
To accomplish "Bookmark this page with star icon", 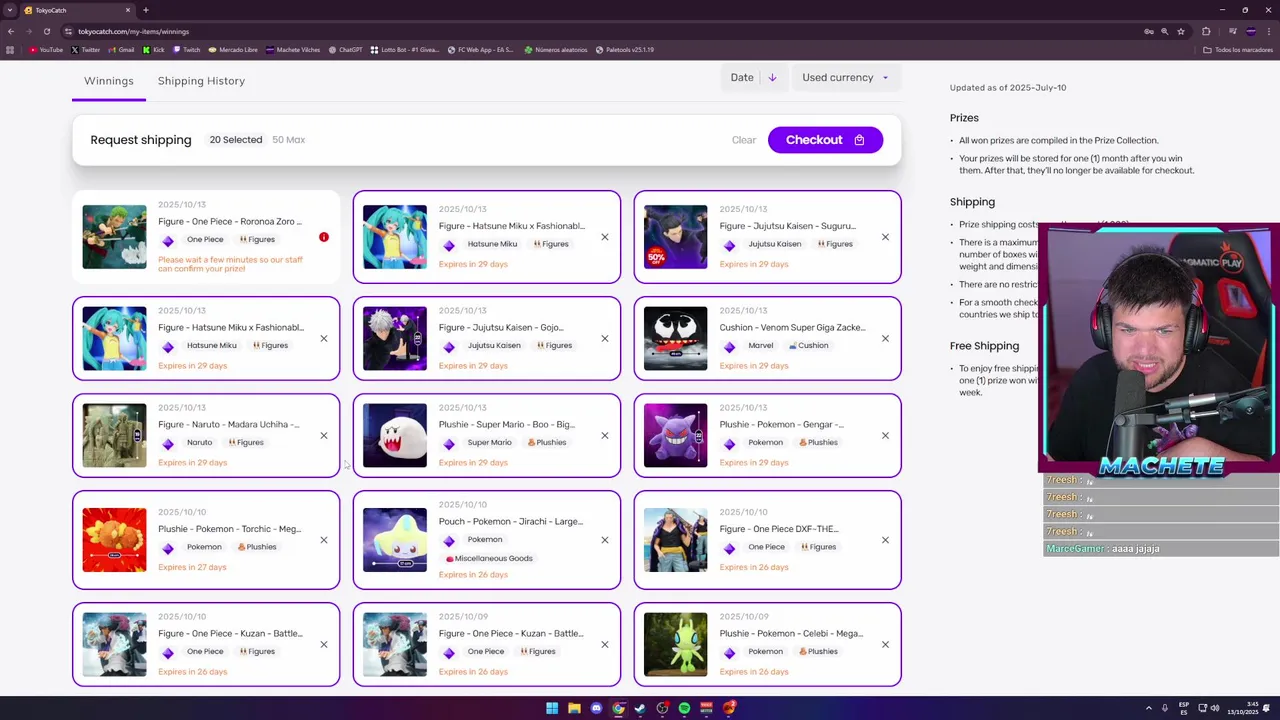I will [1181, 31].
